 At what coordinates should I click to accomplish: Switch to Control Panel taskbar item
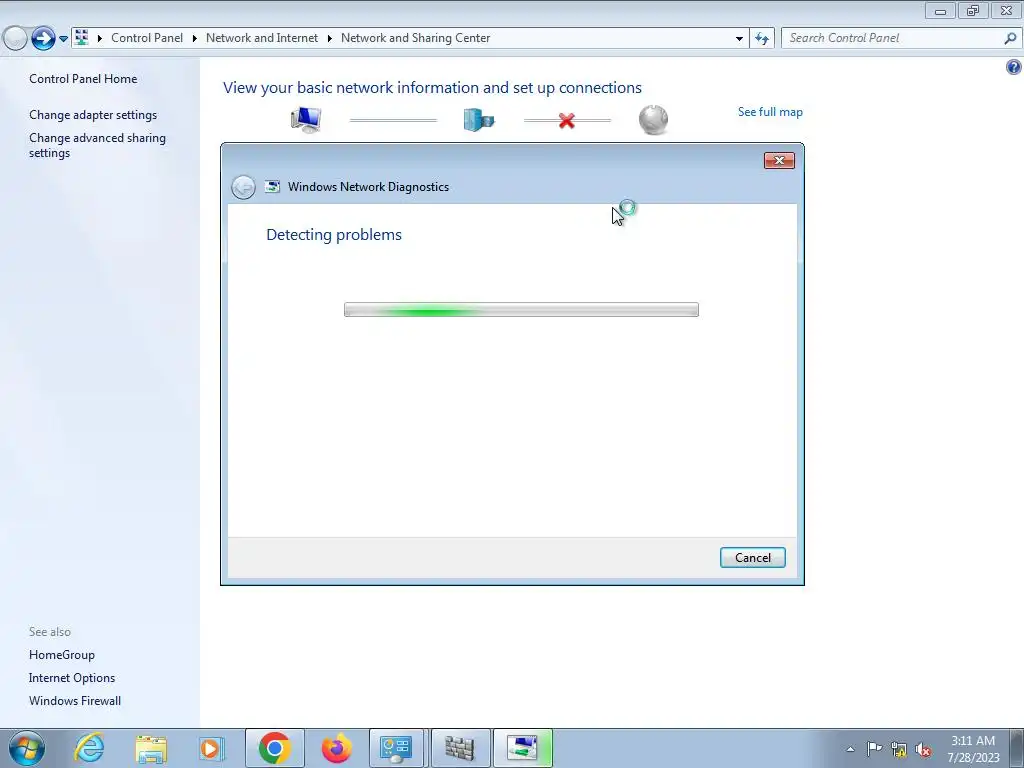click(397, 748)
